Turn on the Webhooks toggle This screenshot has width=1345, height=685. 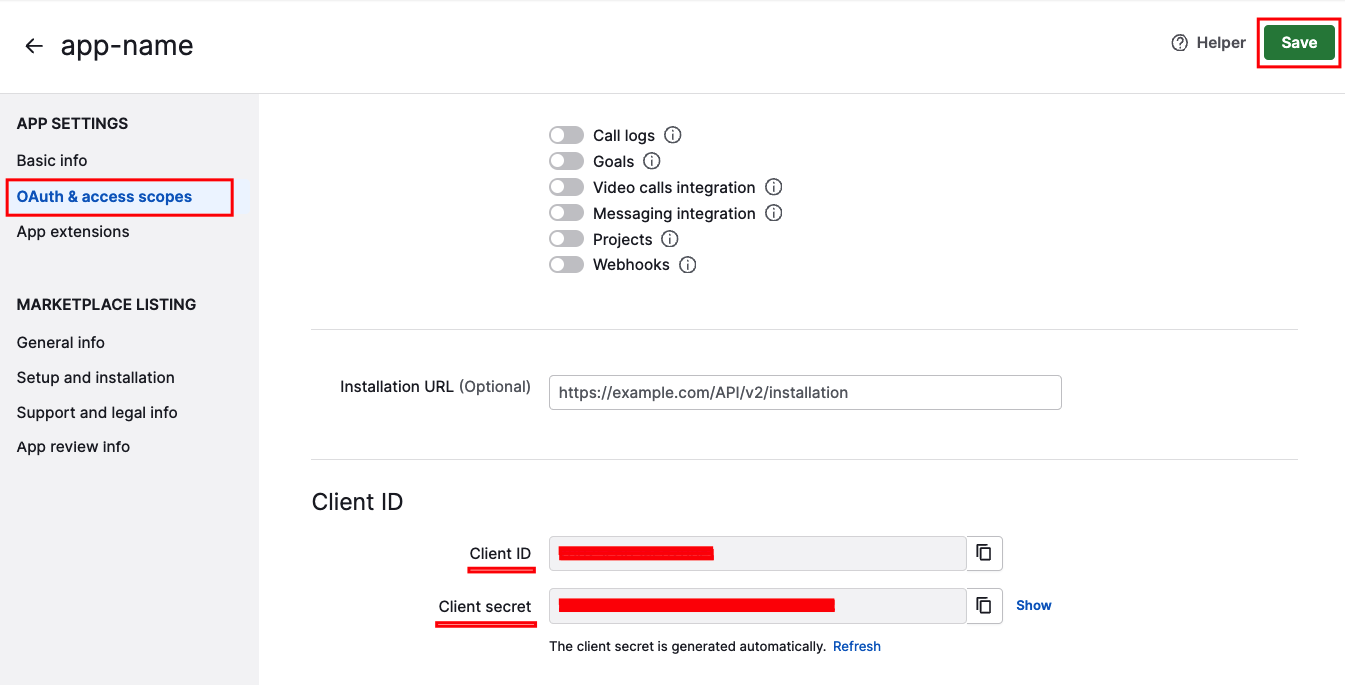click(x=566, y=264)
